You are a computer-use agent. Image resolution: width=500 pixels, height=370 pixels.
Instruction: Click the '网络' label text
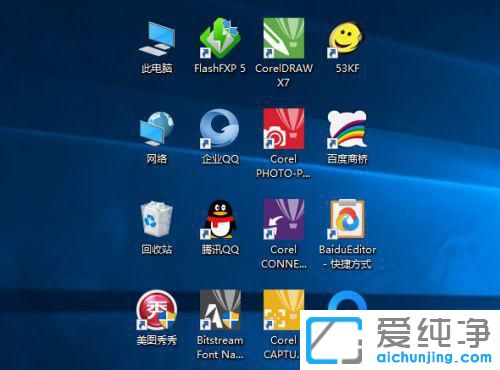(157, 159)
